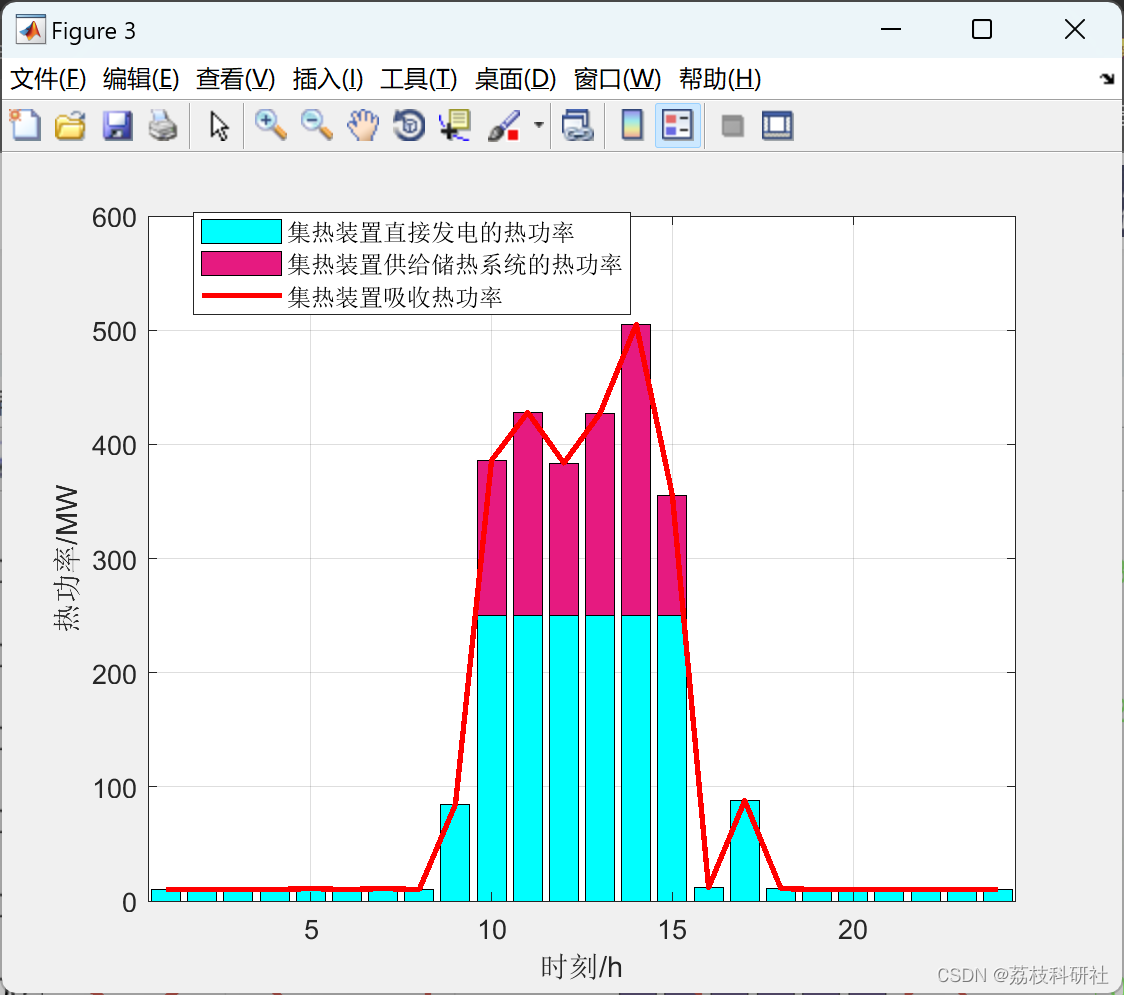This screenshot has width=1124, height=995.
Task: Click Show Plot Tools and Dock Figure
Action: (777, 125)
